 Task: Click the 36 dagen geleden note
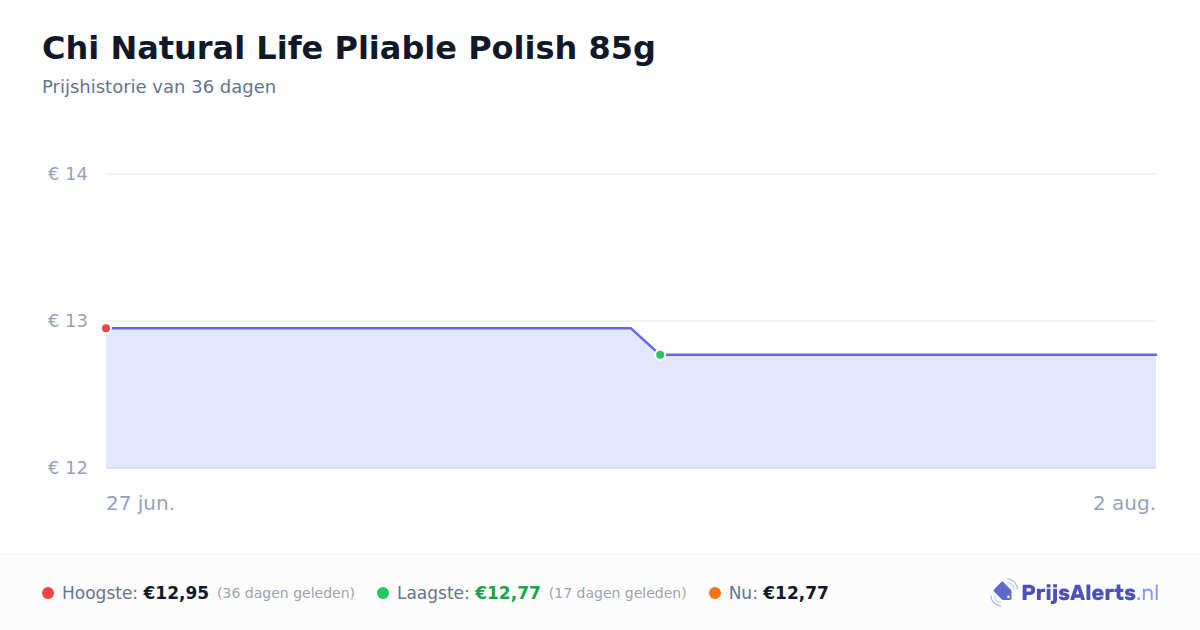286,593
